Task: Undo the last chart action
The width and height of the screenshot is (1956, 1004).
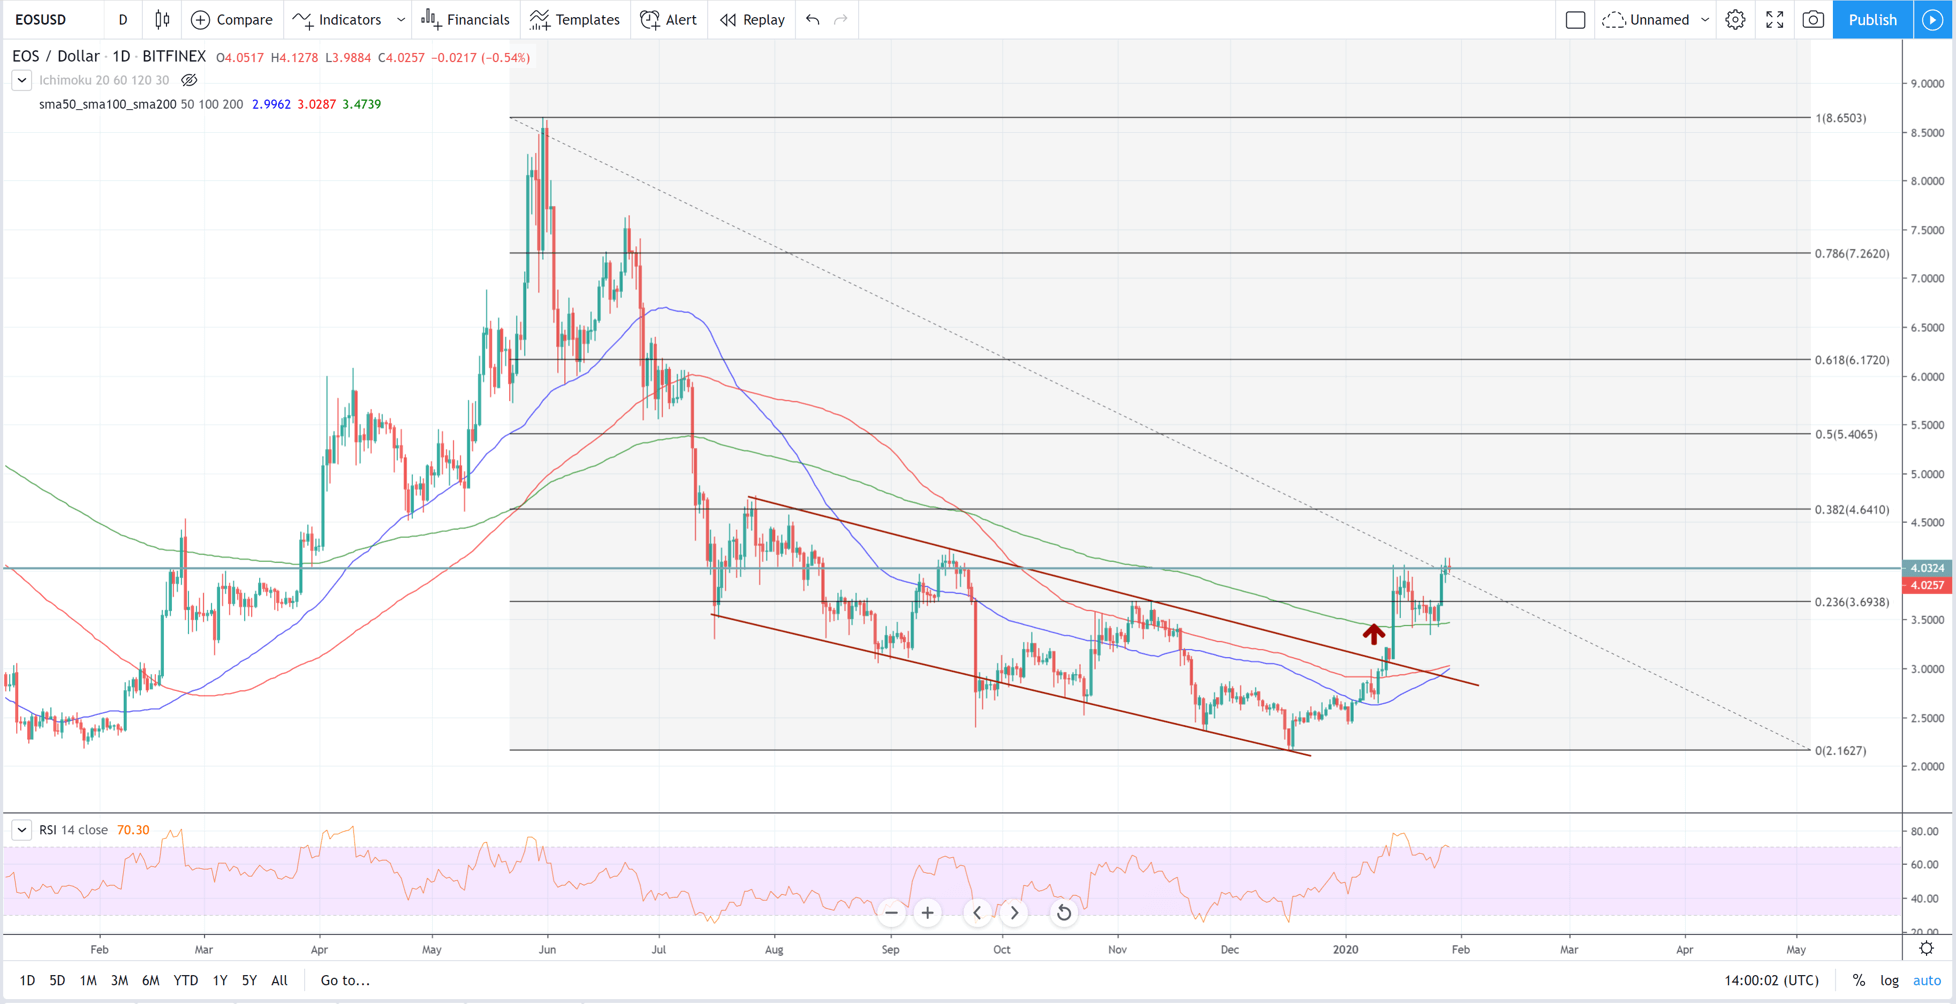Action: pos(813,20)
